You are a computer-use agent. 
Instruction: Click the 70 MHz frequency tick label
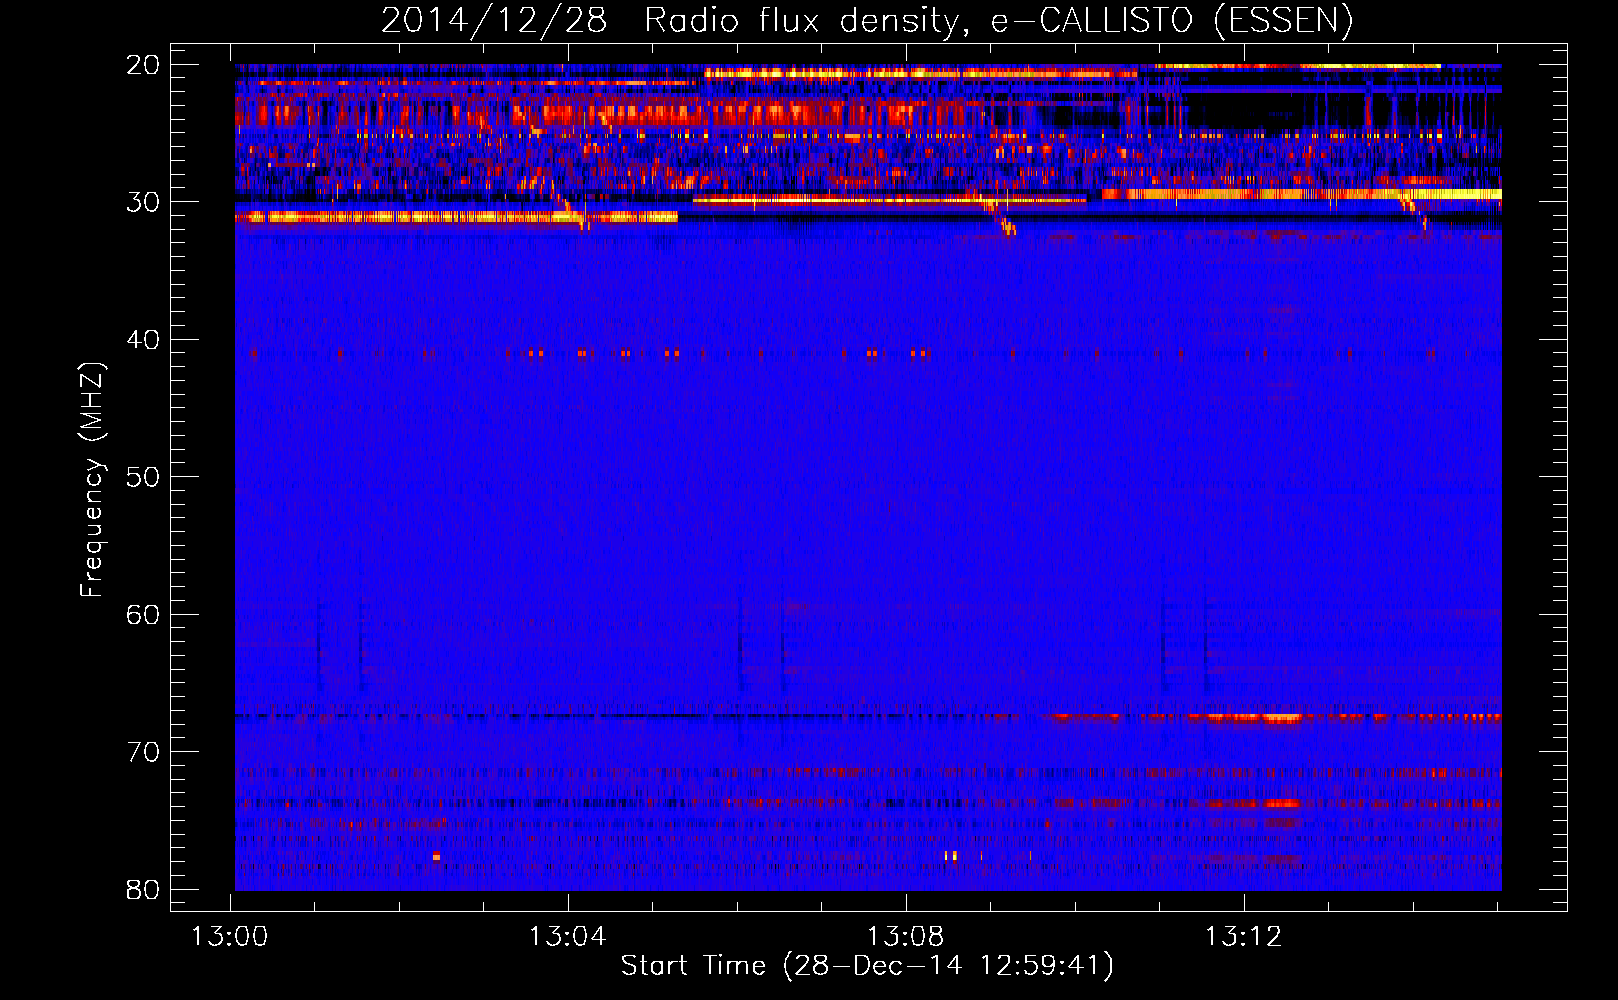[143, 752]
